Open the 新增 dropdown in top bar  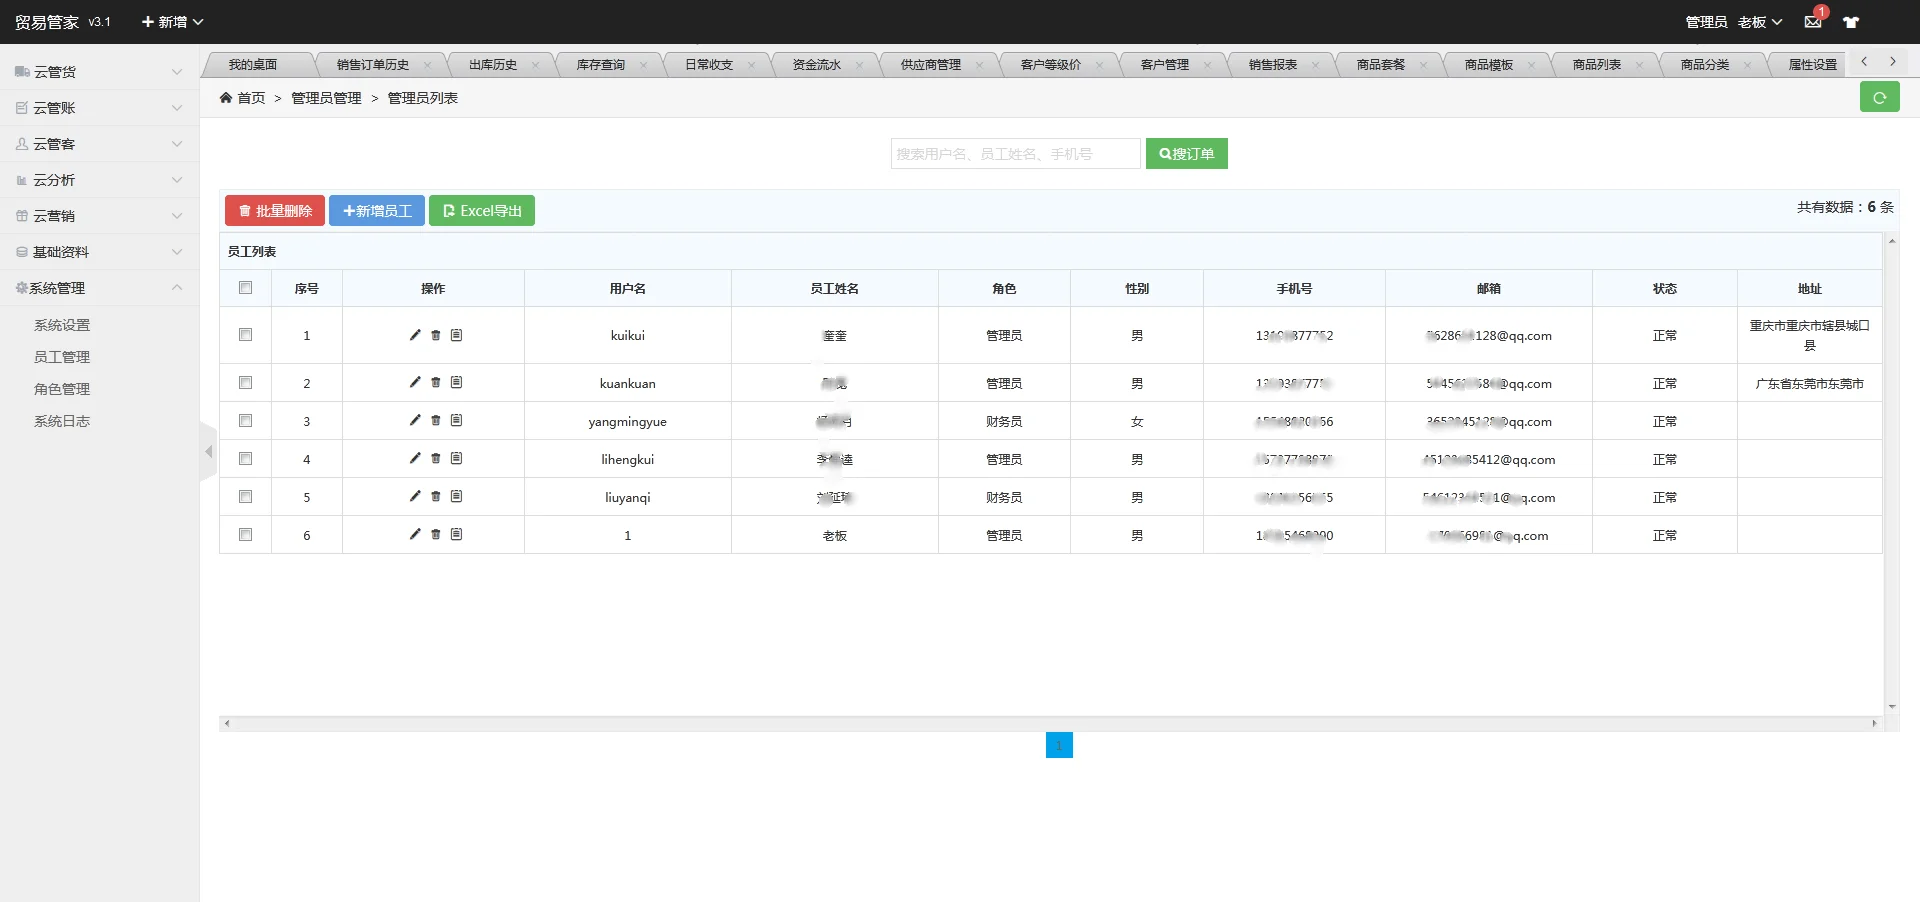click(172, 22)
